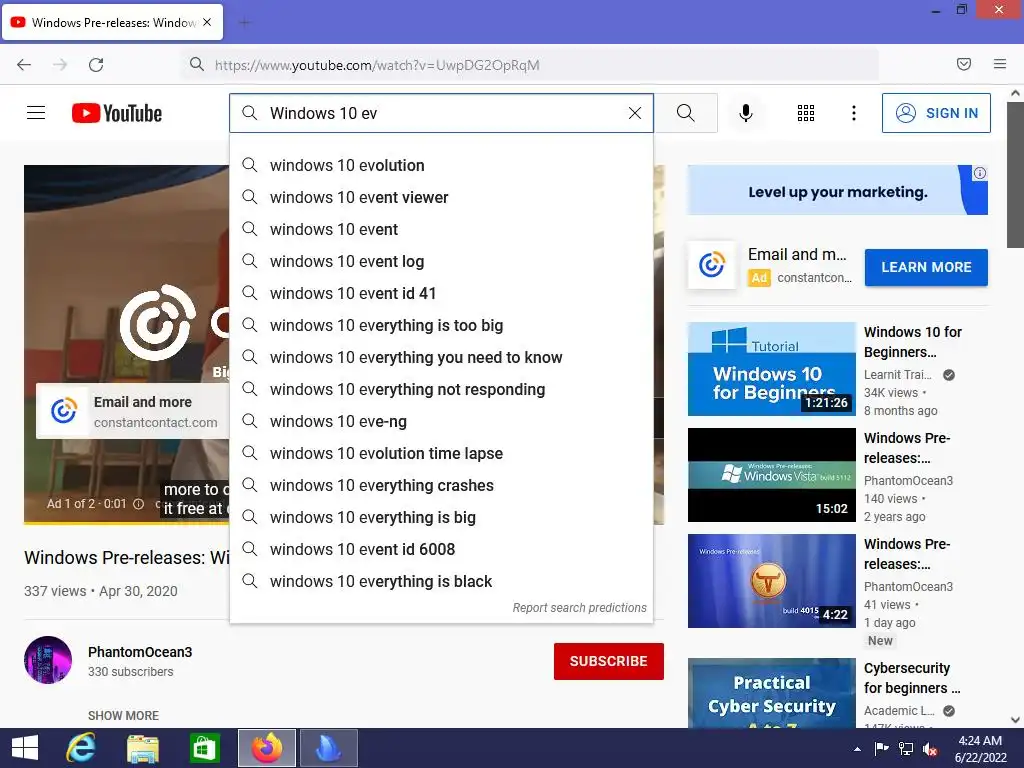Click the blue flame taskbar app icon
Viewport: 1024px width, 768px height.
pos(328,748)
